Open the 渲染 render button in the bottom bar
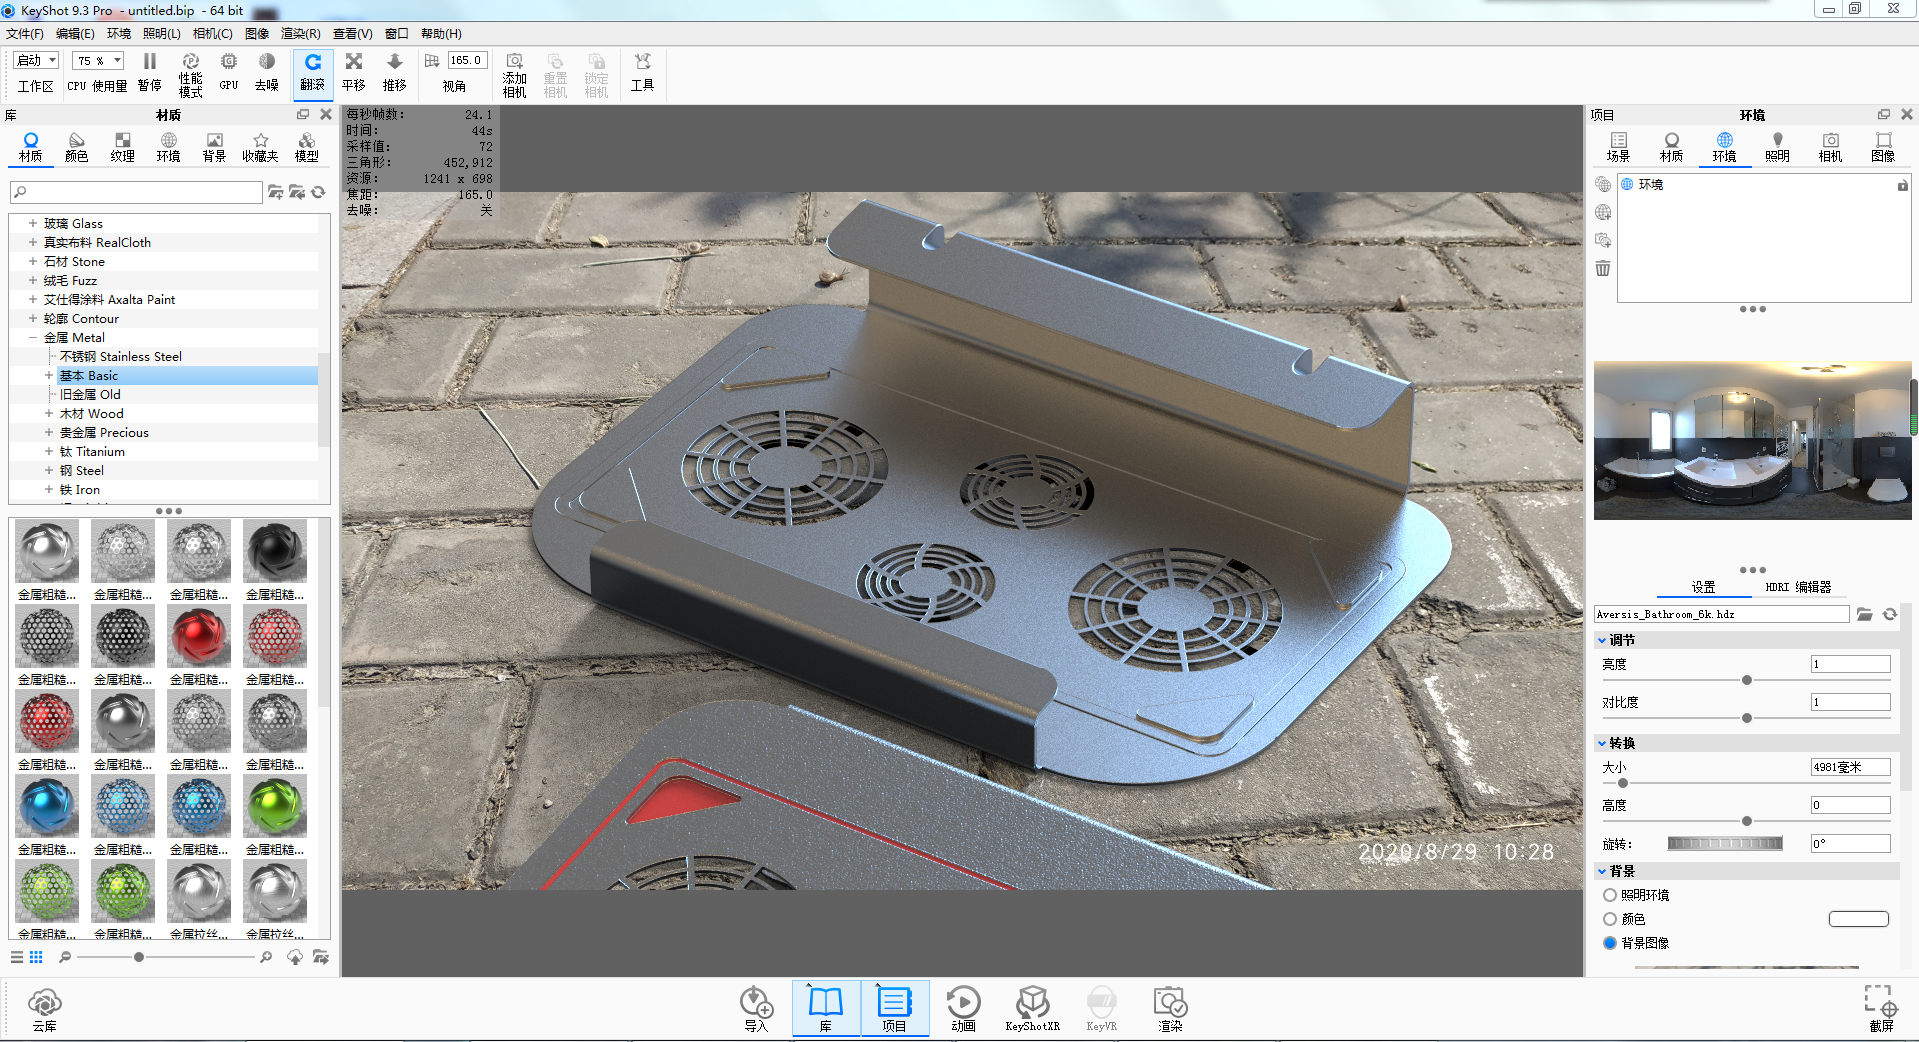The image size is (1919, 1042). pos(1170,1008)
